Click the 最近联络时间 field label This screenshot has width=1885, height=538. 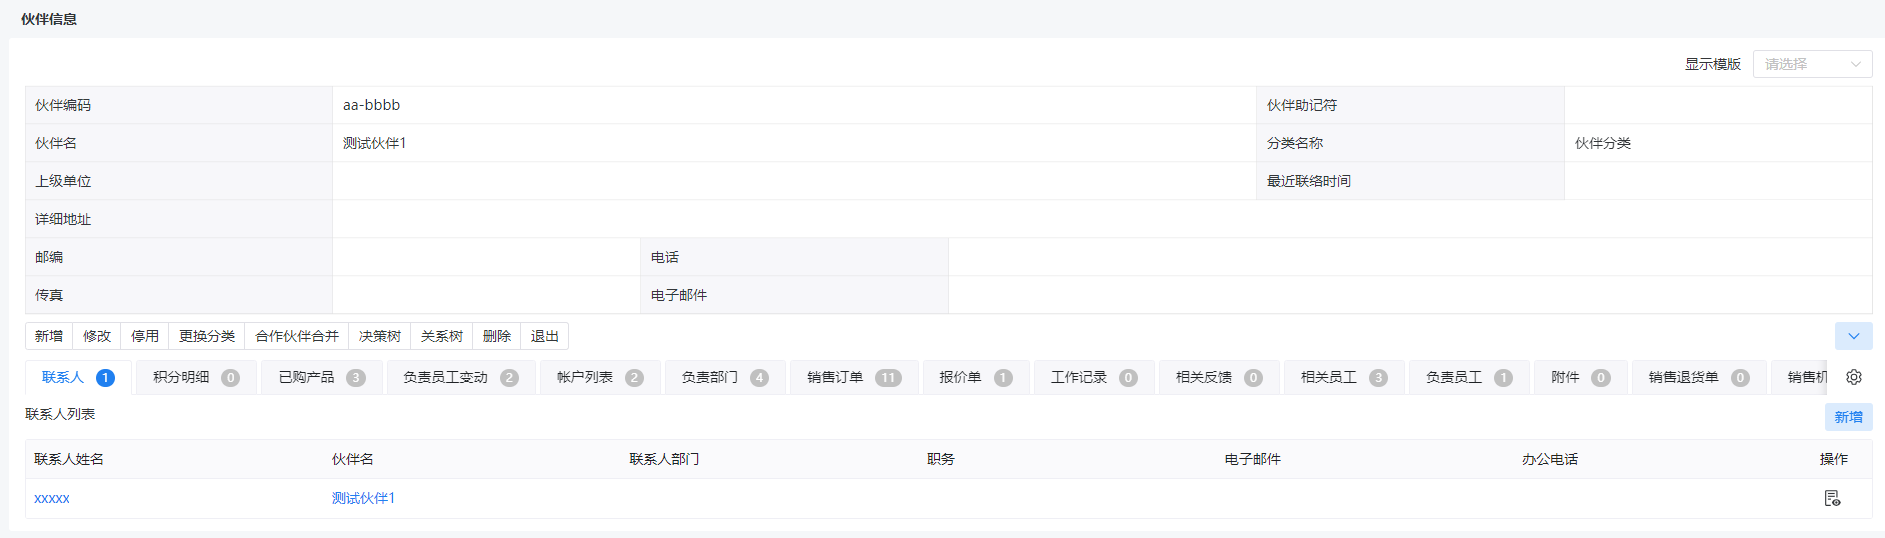1309,181
